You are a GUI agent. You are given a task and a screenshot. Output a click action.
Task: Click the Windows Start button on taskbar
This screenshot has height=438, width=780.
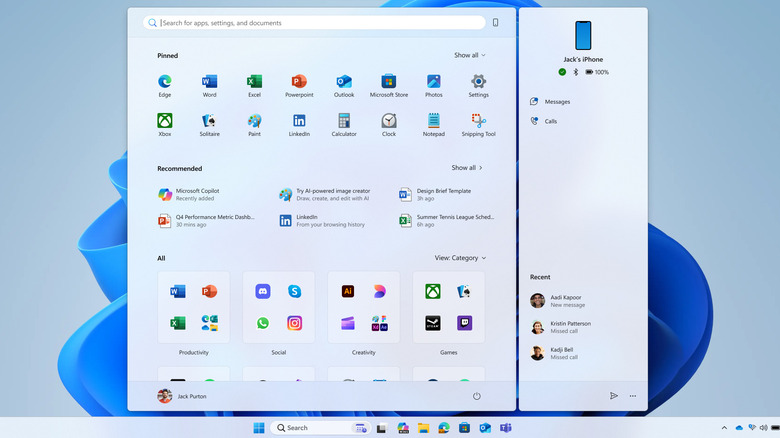coord(259,428)
